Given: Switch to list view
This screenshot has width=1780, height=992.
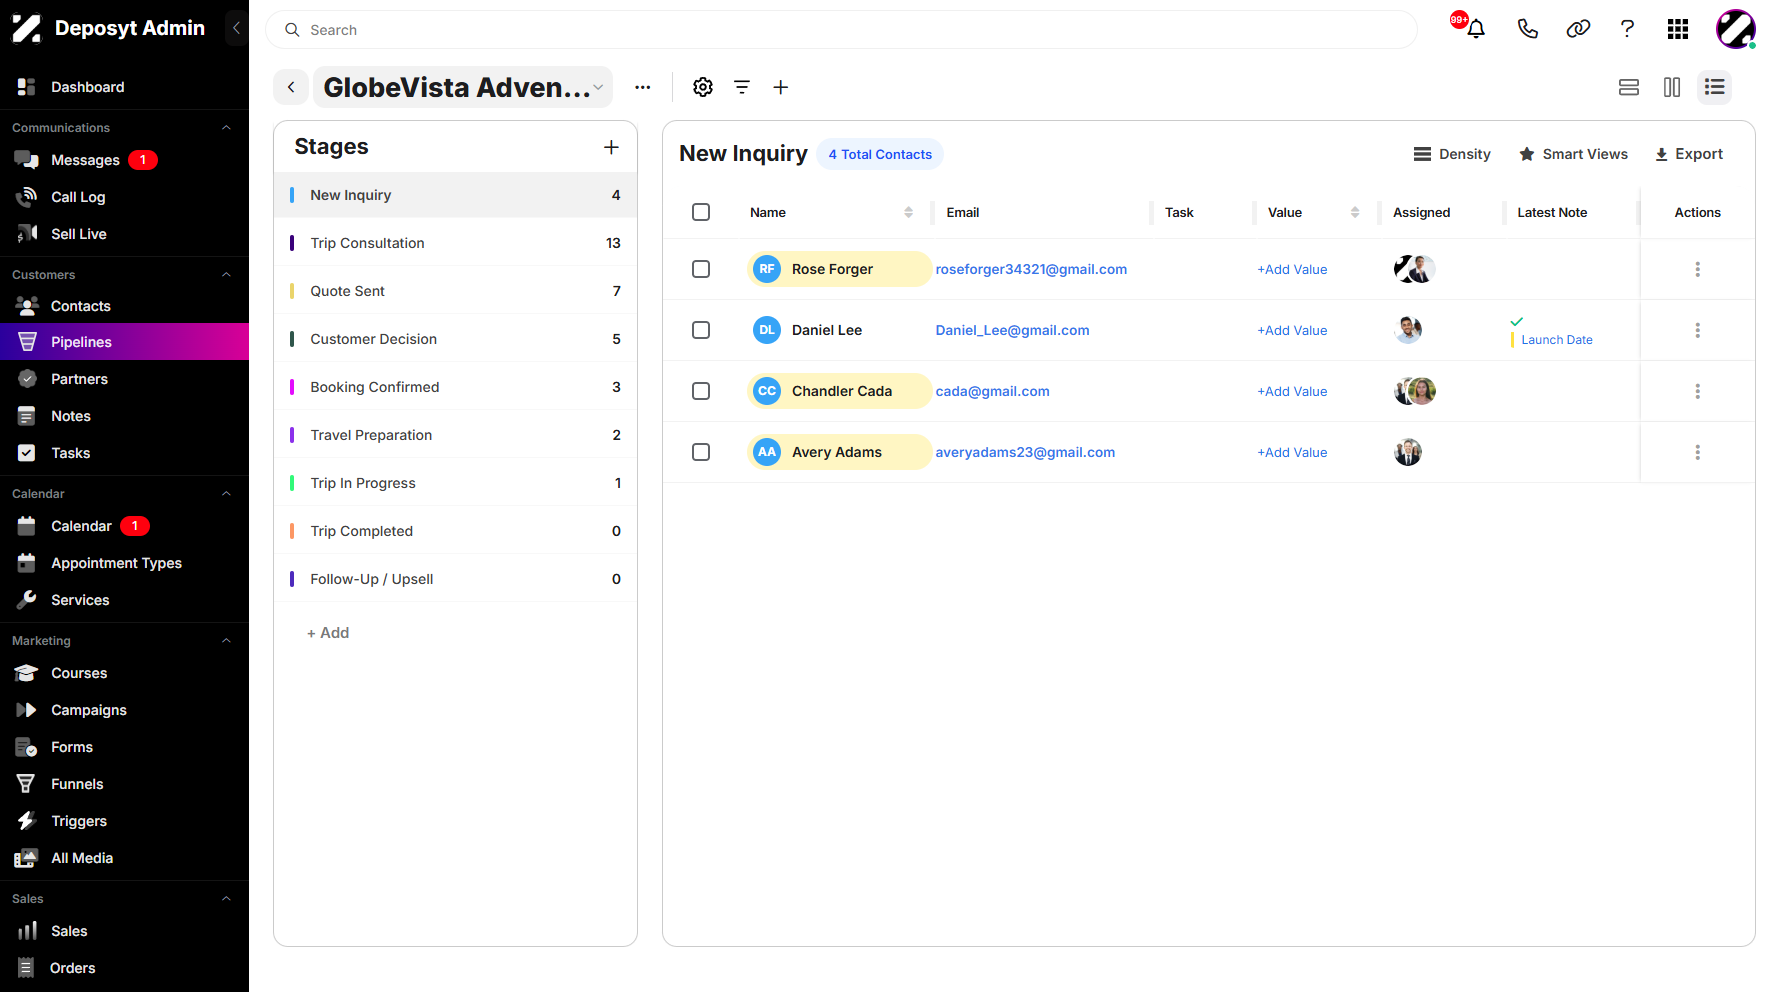Looking at the screenshot, I should pyautogui.click(x=1715, y=87).
